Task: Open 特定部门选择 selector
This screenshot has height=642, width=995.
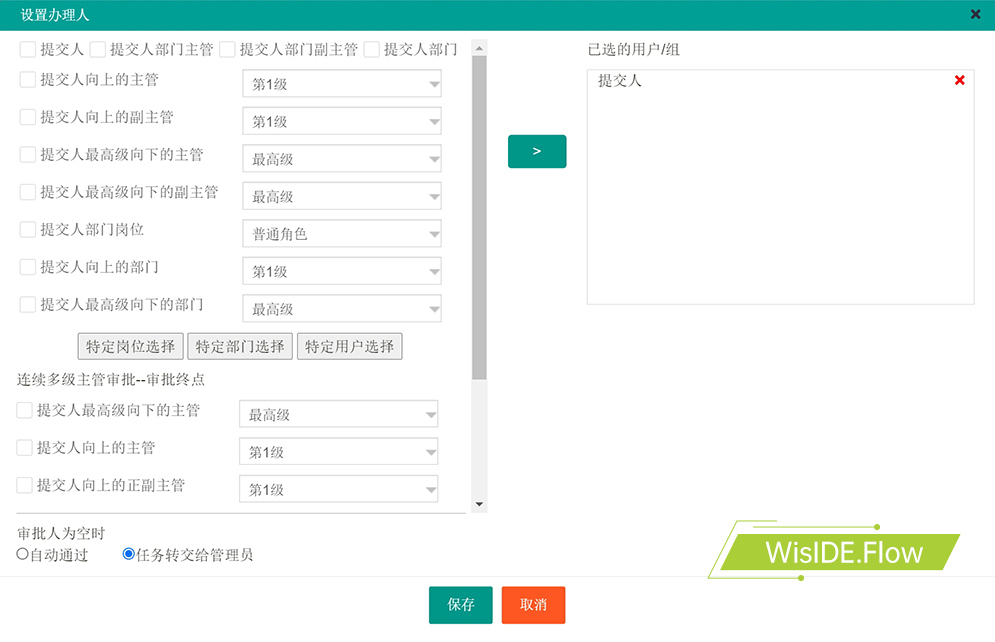Action: coord(240,346)
